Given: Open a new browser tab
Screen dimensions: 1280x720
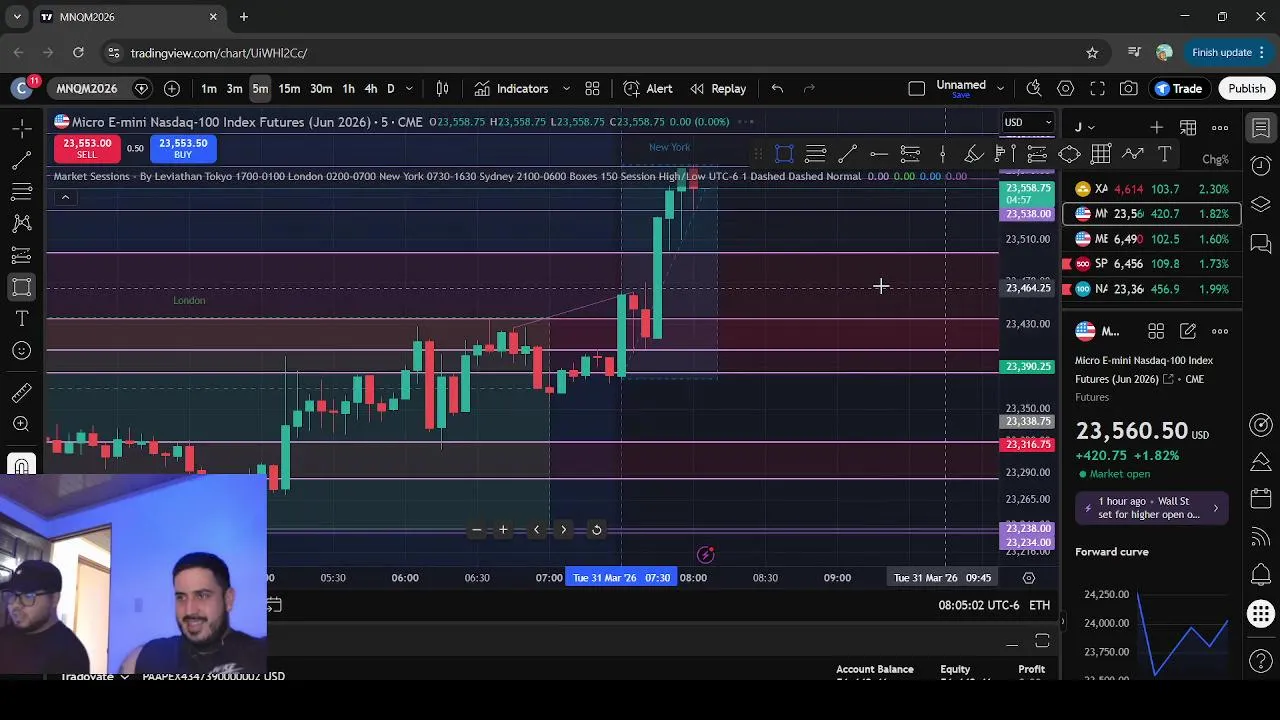Looking at the screenshot, I should point(244,17).
